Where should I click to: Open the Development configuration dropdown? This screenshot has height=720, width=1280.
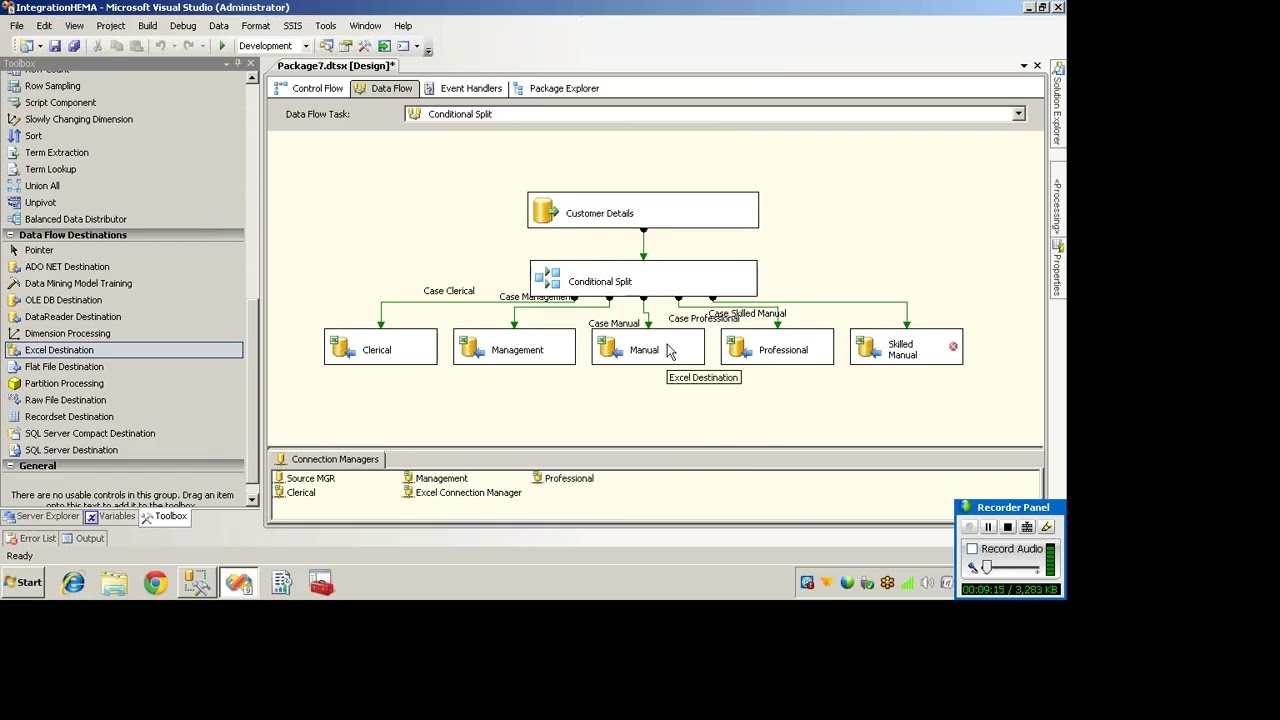click(x=306, y=46)
